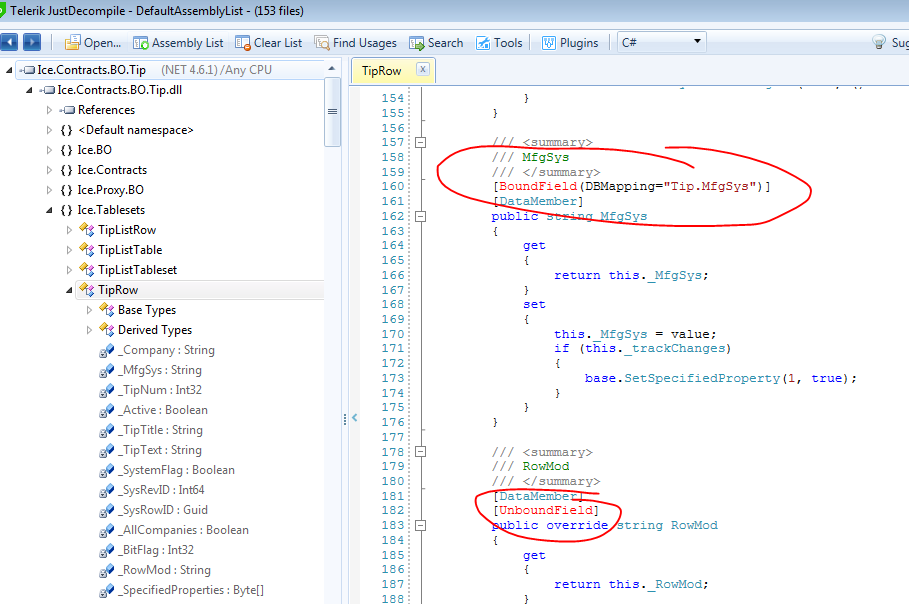The height and width of the screenshot is (604, 909).
Task: Expand the Ice.Contracts namespace
Action: pos(49,170)
